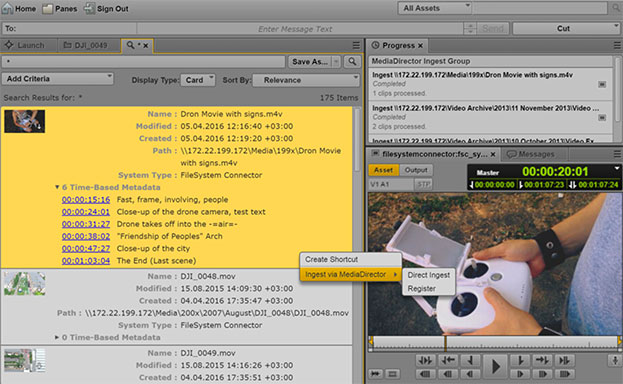This screenshot has width=623, height=384.
Task: Click the Play button
Action: (x=495, y=366)
